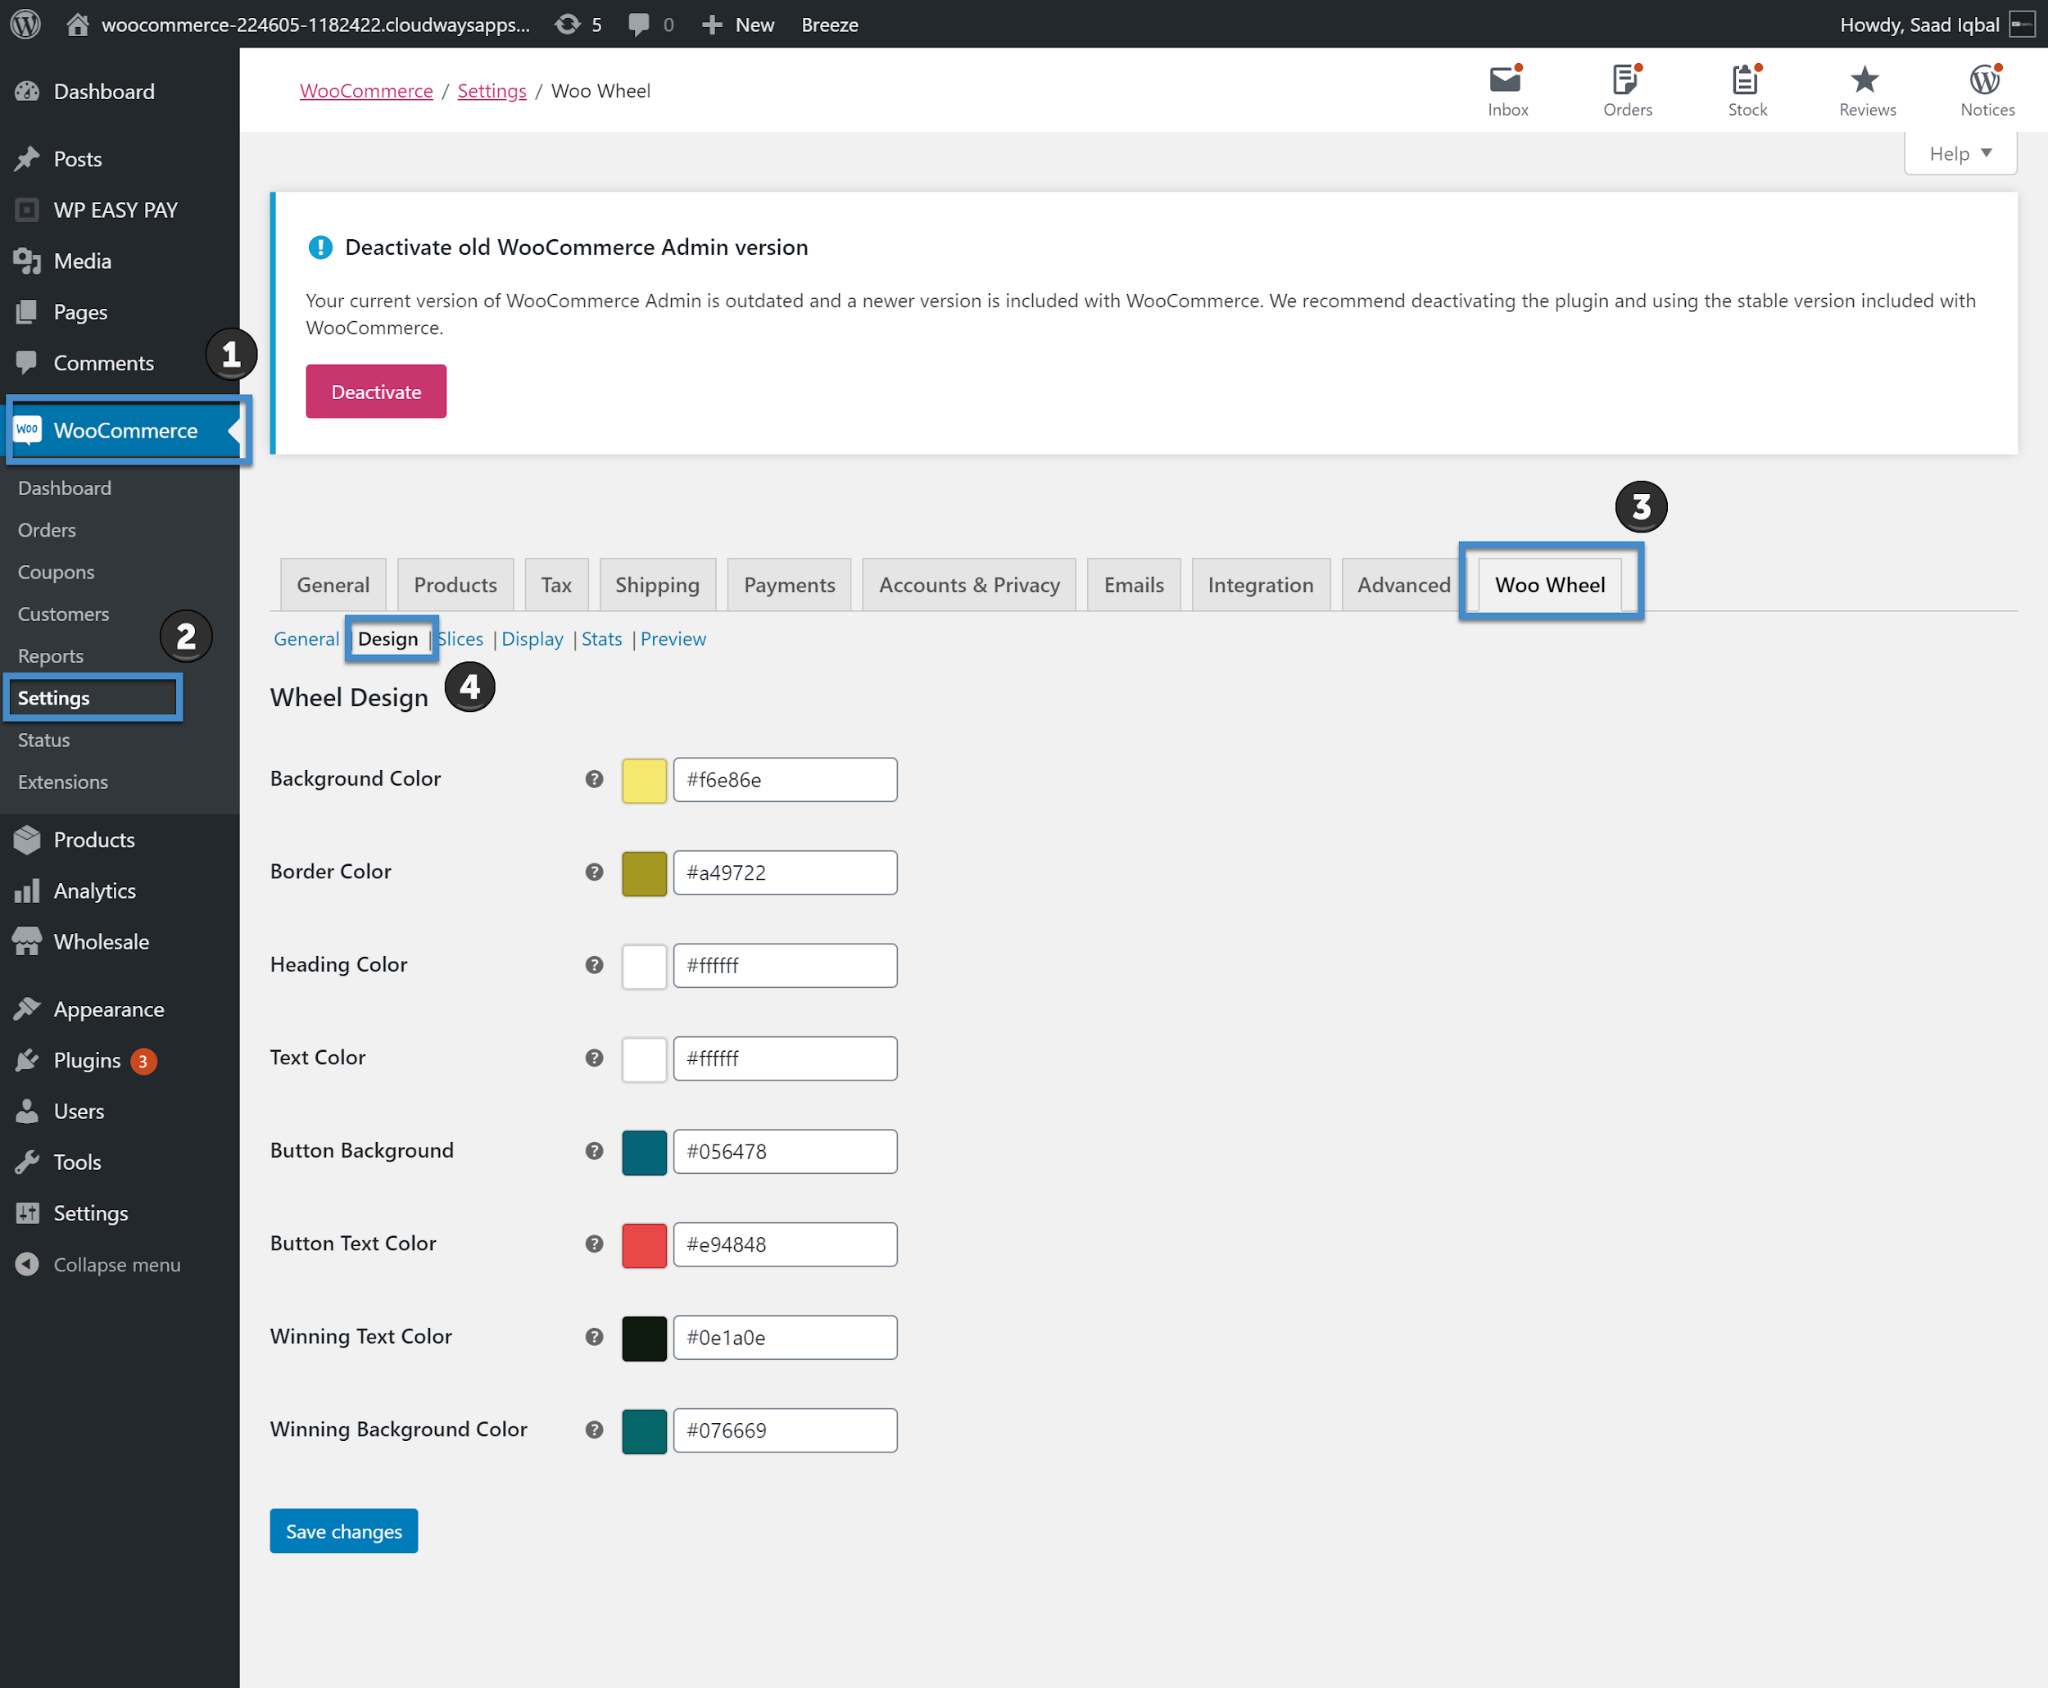This screenshot has width=2048, height=1688.
Task: Click help icon beside Button Text Color
Action: [x=594, y=1244]
